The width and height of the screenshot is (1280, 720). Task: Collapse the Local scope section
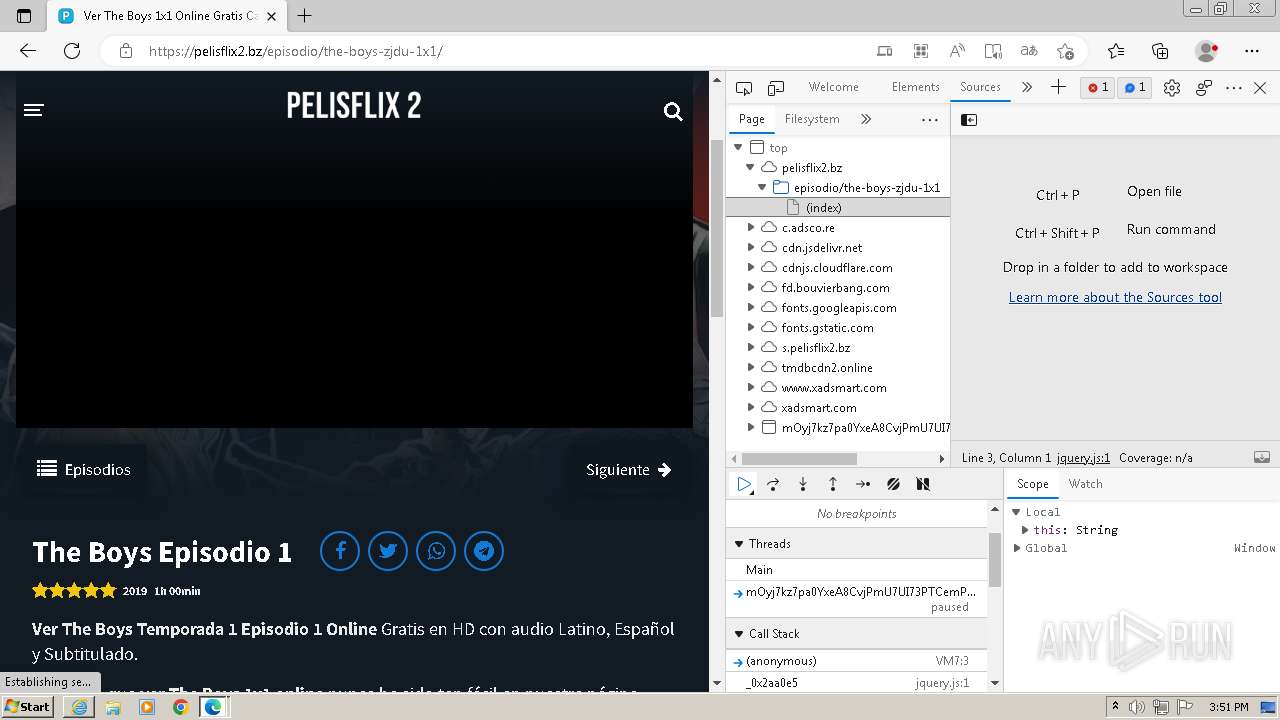(1017, 512)
